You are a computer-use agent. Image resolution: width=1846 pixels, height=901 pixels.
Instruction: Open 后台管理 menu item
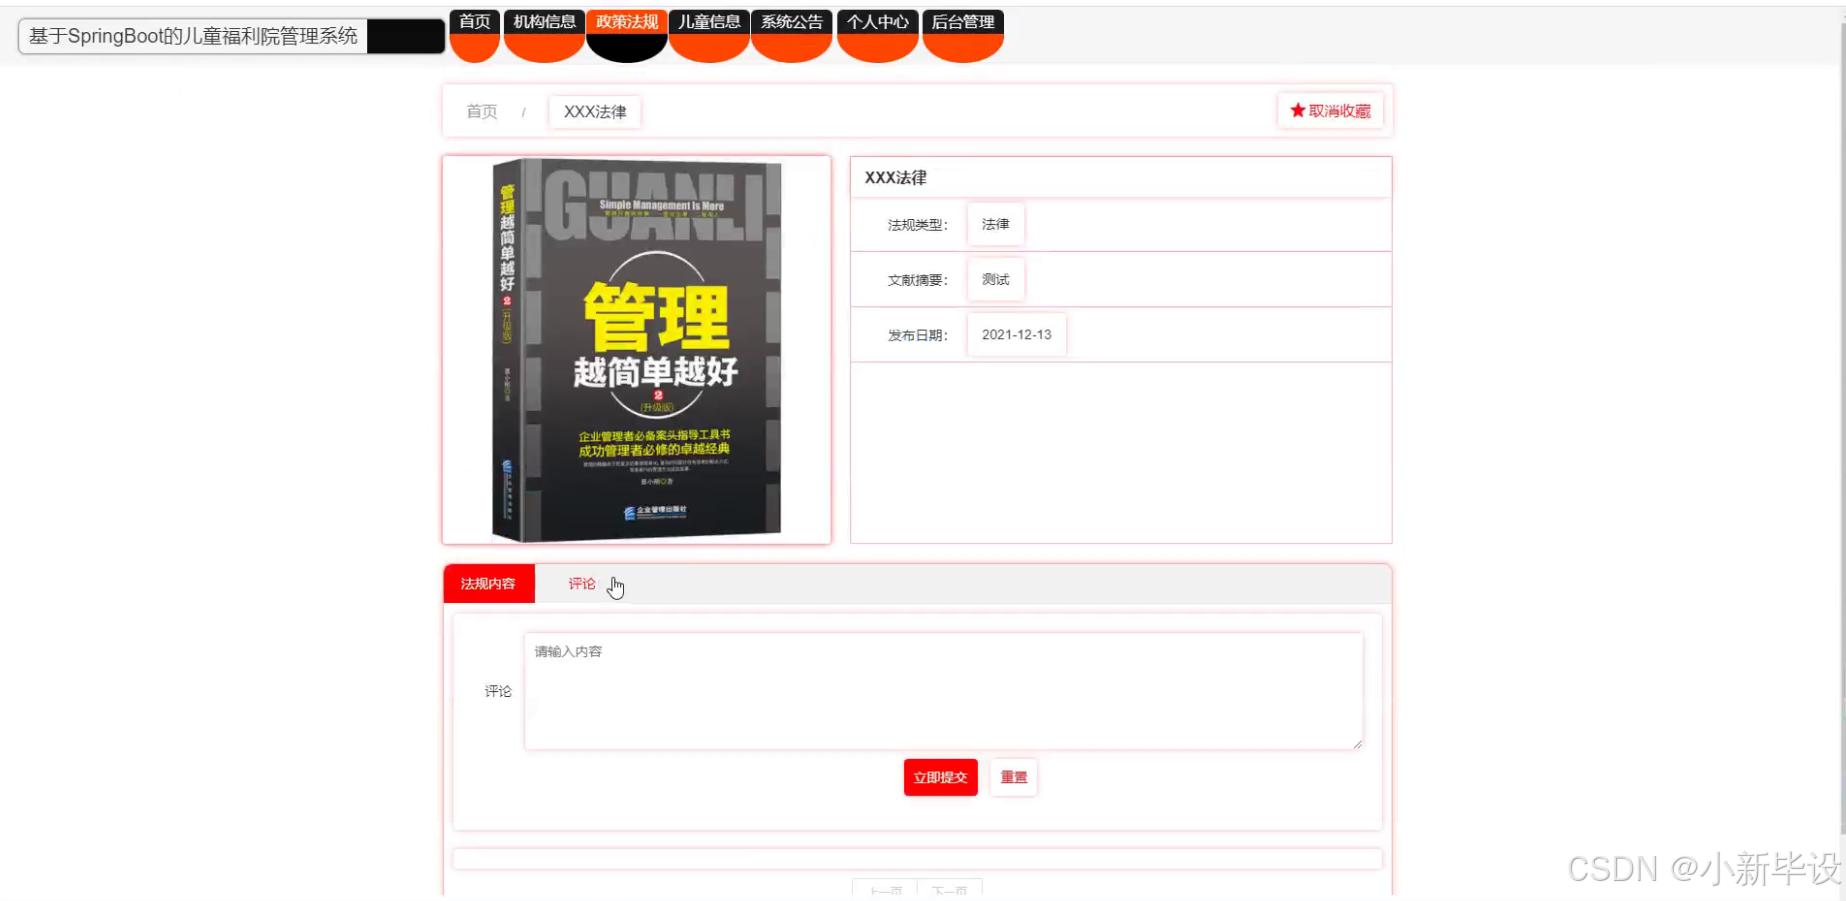[x=963, y=23]
